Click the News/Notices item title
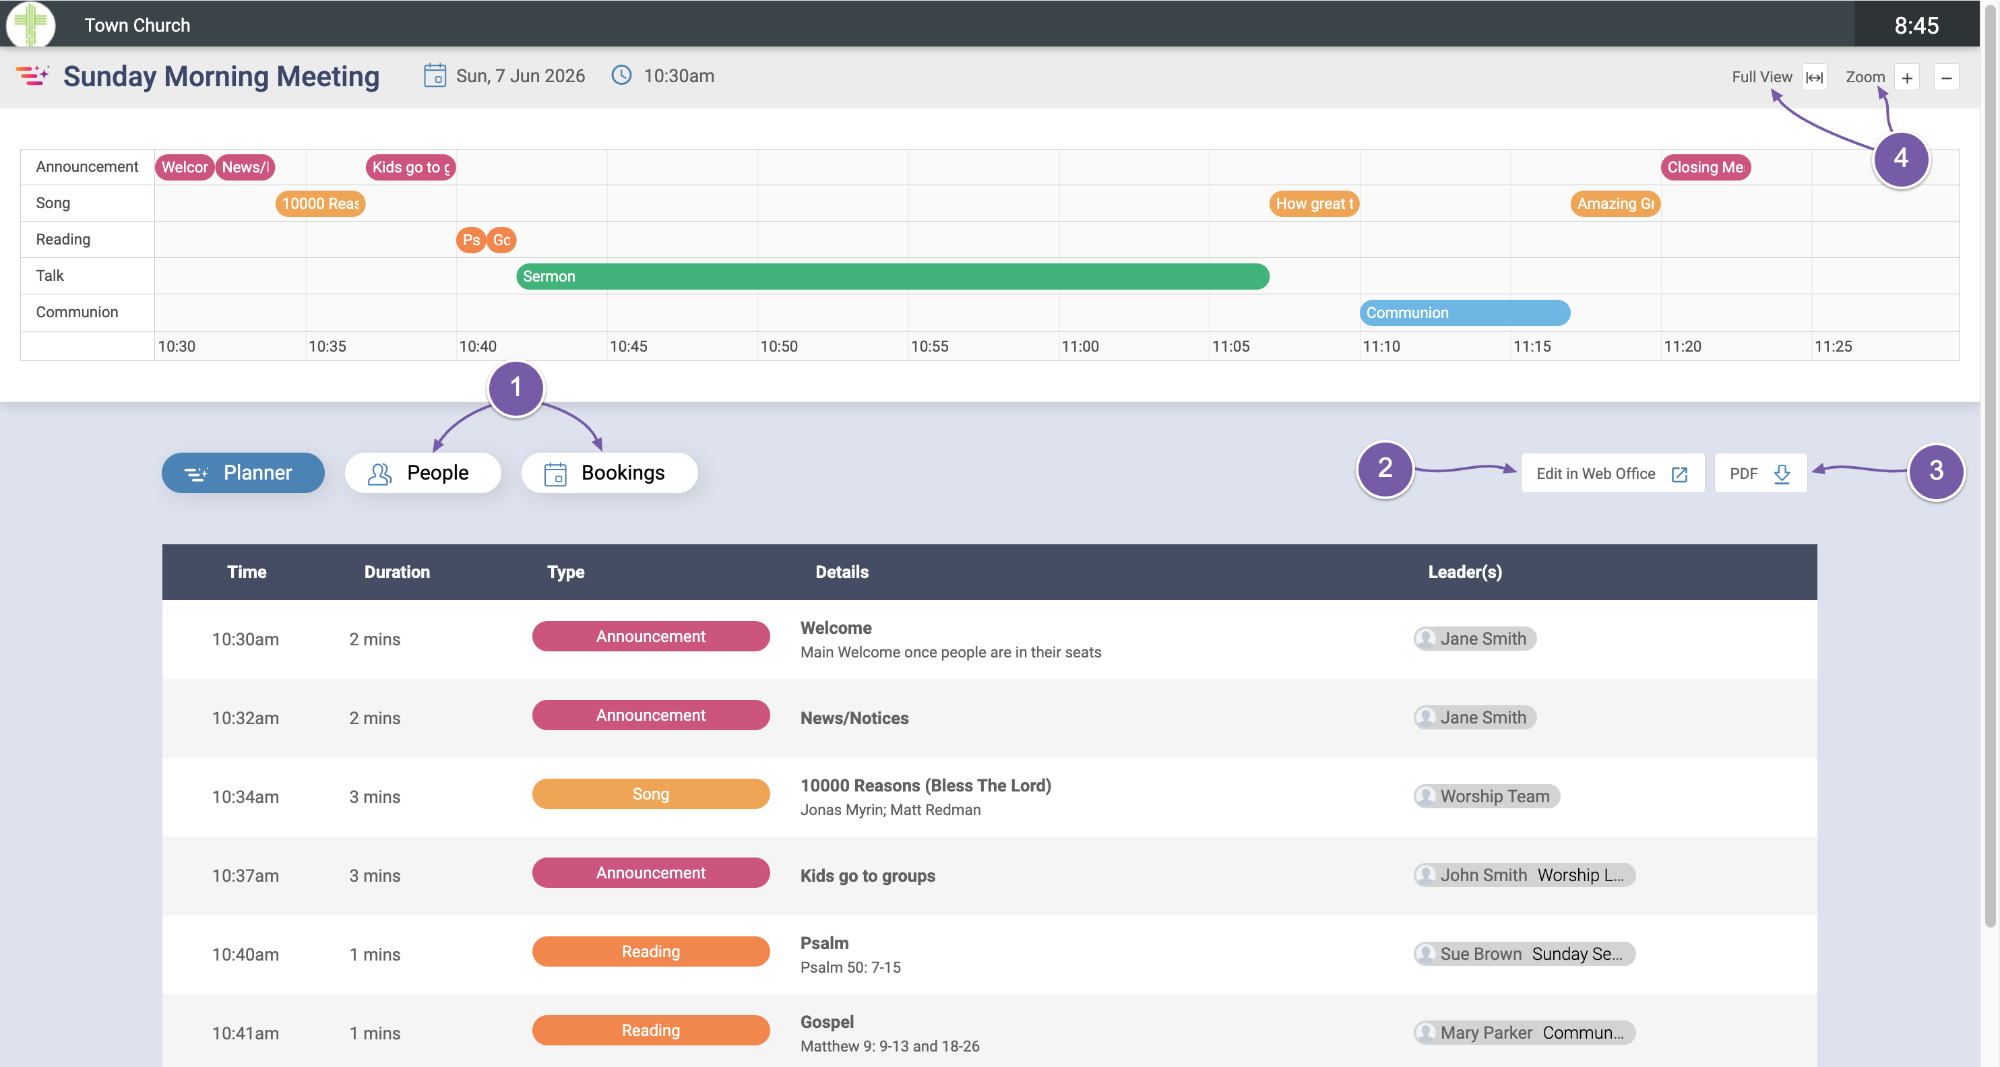2000x1067 pixels. pyautogui.click(x=854, y=718)
